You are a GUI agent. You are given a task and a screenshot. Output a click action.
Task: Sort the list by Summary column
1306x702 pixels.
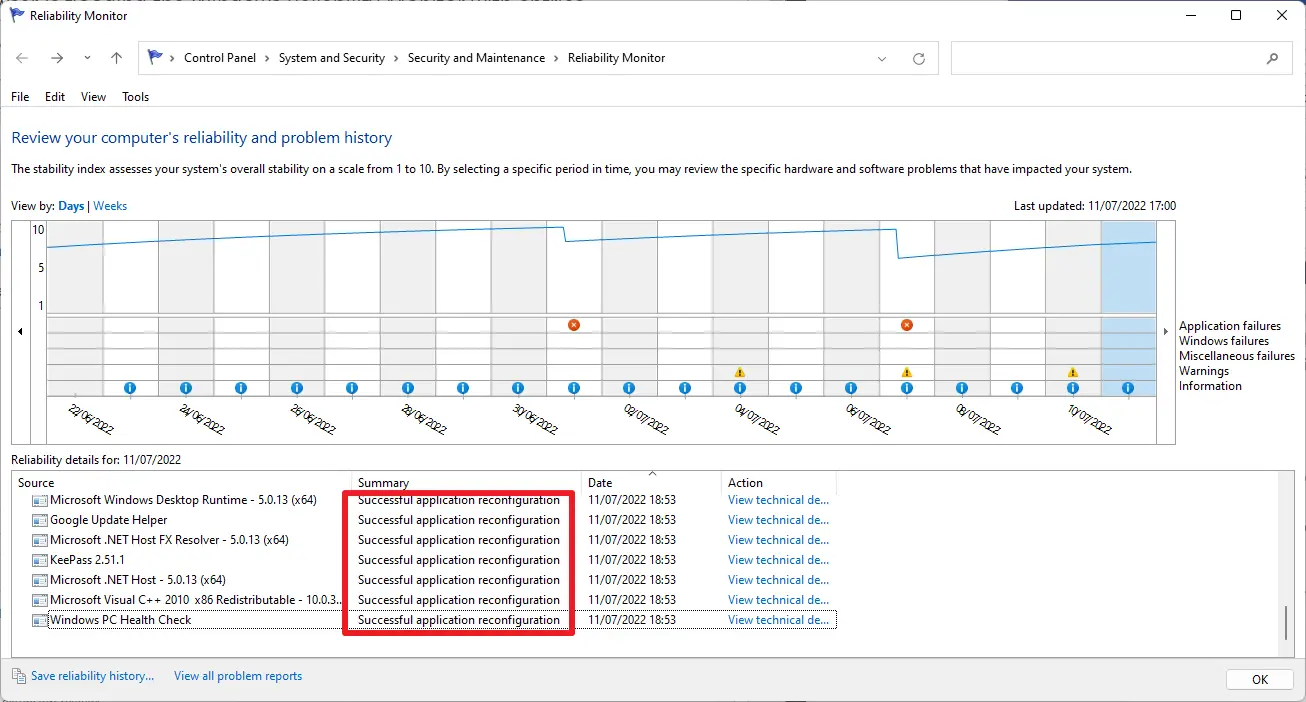[466, 483]
